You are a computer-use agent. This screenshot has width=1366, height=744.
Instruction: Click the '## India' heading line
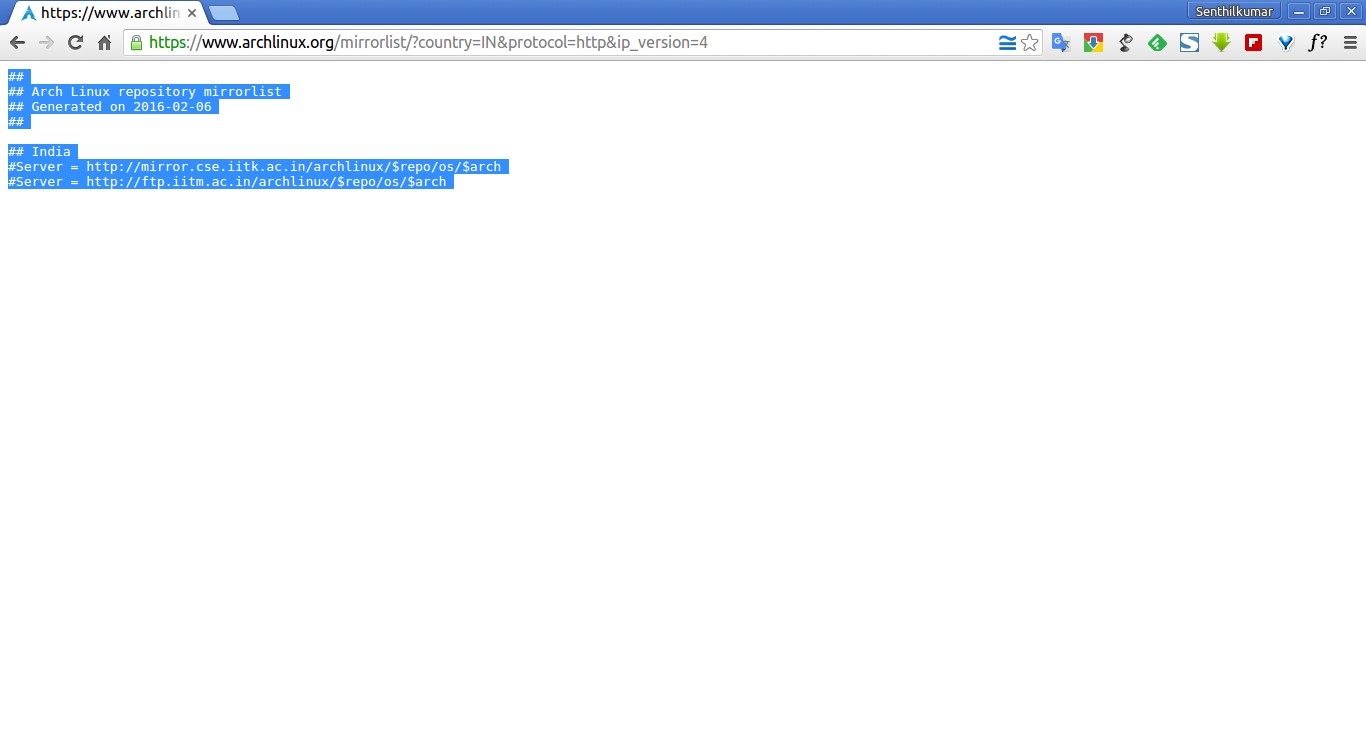pyautogui.click(x=42, y=152)
